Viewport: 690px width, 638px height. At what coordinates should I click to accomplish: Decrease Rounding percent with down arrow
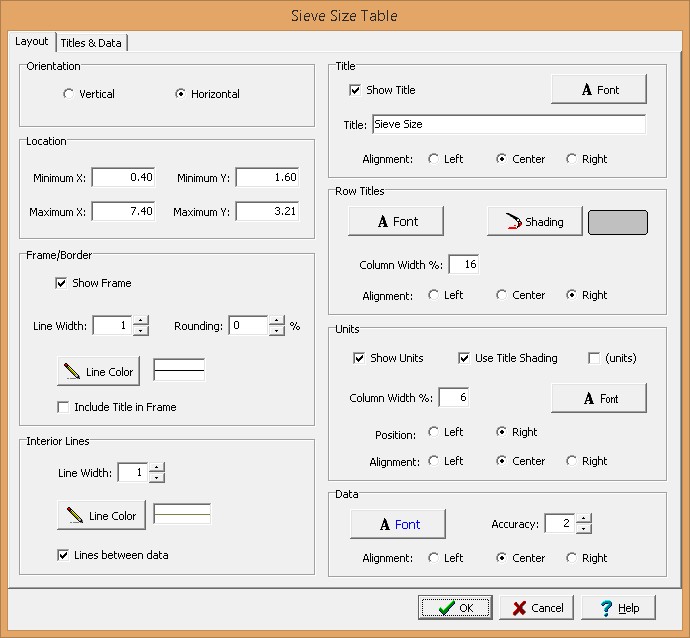pyautogui.click(x=277, y=331)
